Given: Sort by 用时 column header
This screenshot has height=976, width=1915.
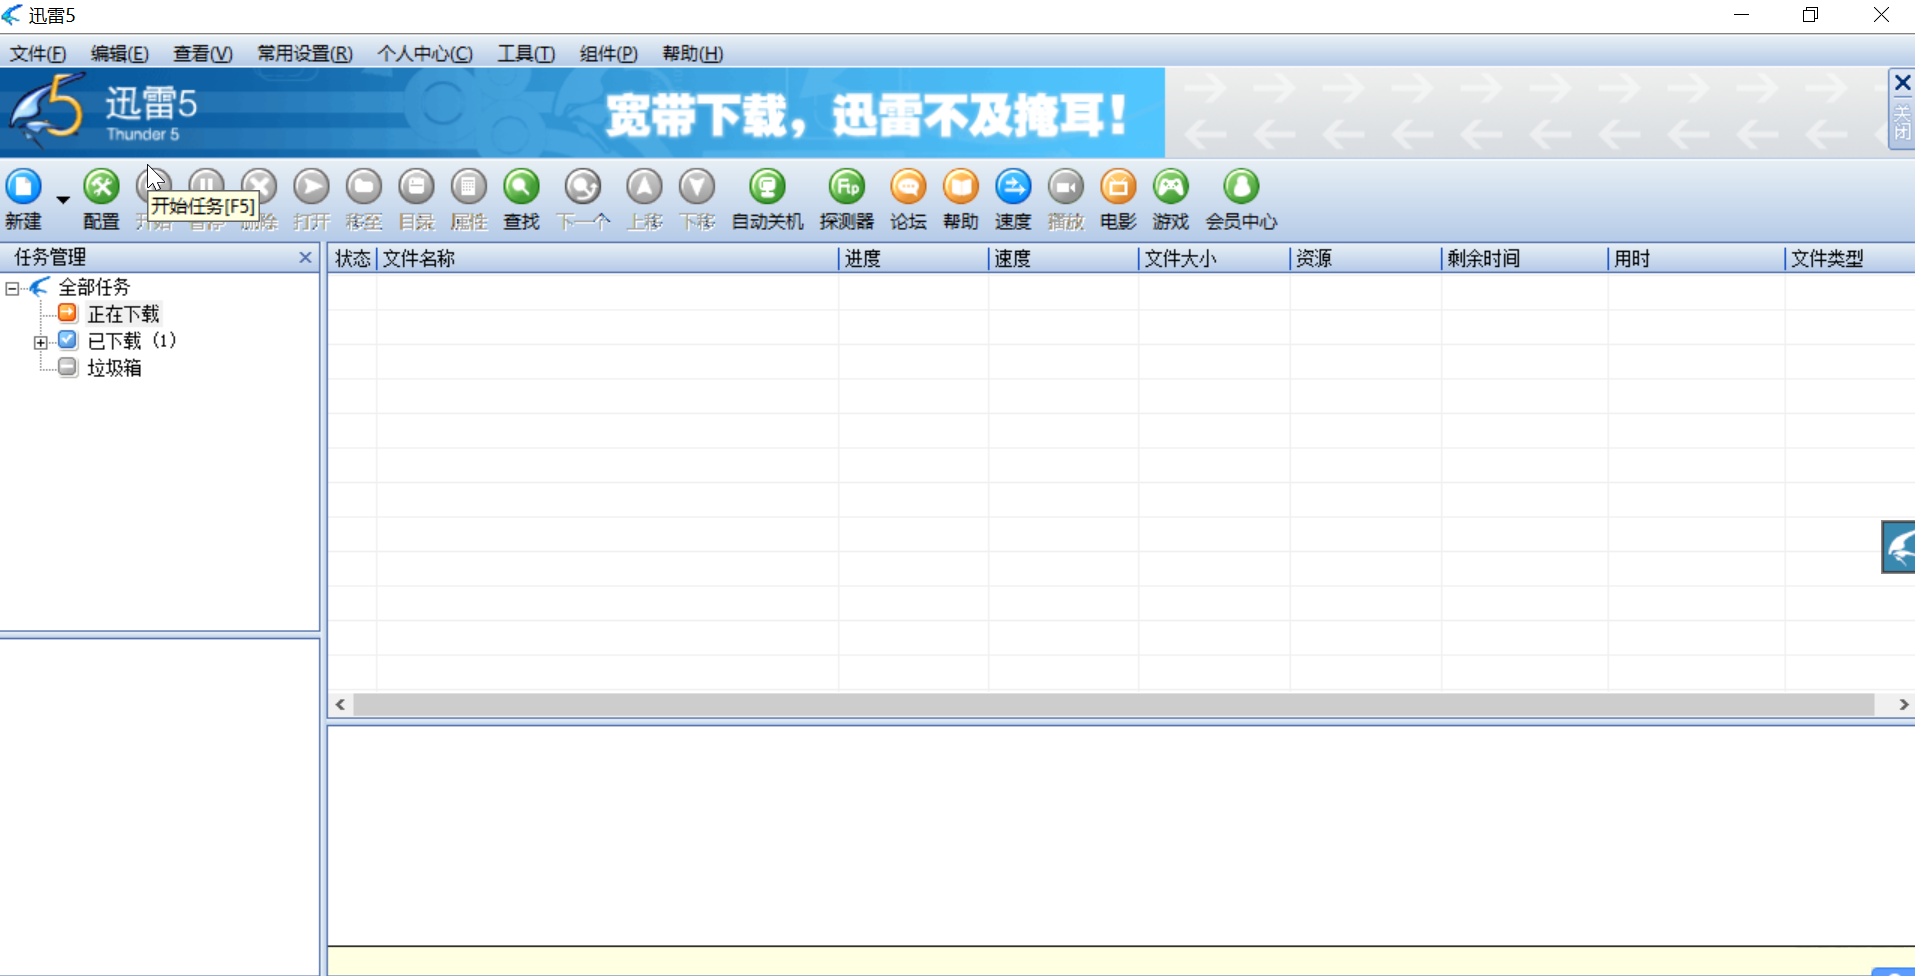Looking at the screenshot, I should (1696, 259).
